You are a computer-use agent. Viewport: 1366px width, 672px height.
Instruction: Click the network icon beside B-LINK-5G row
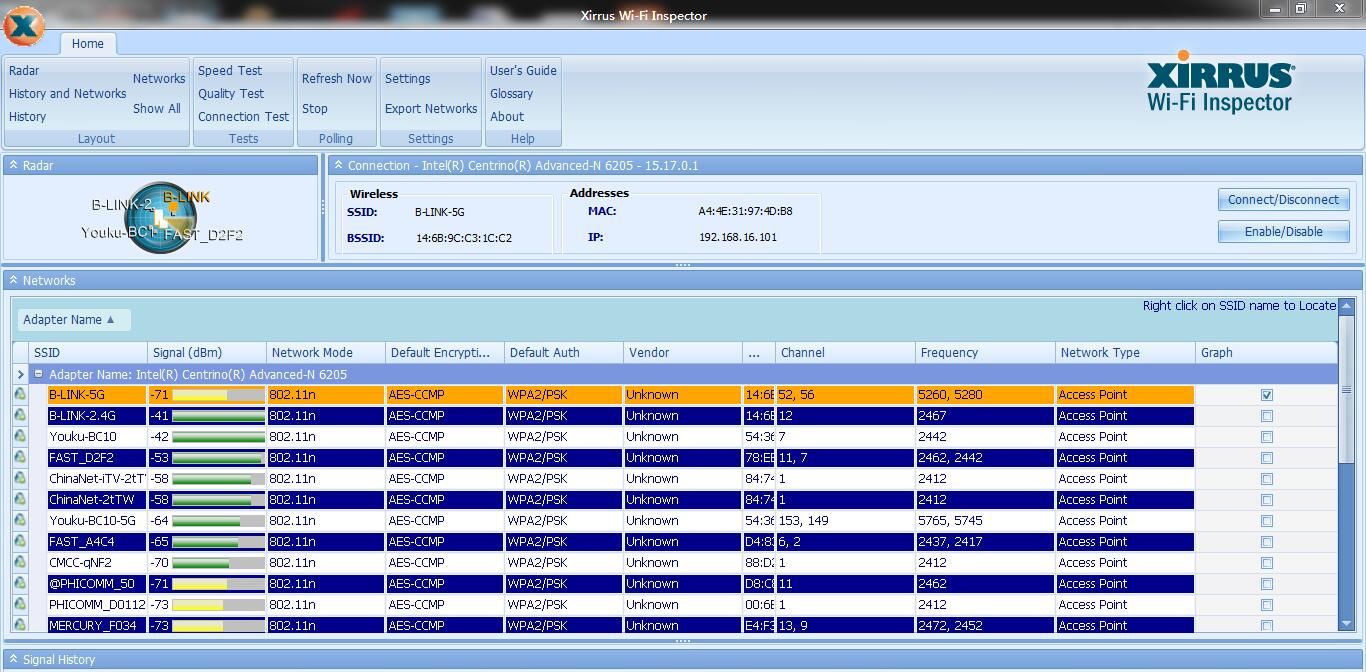tap(20, 395)
